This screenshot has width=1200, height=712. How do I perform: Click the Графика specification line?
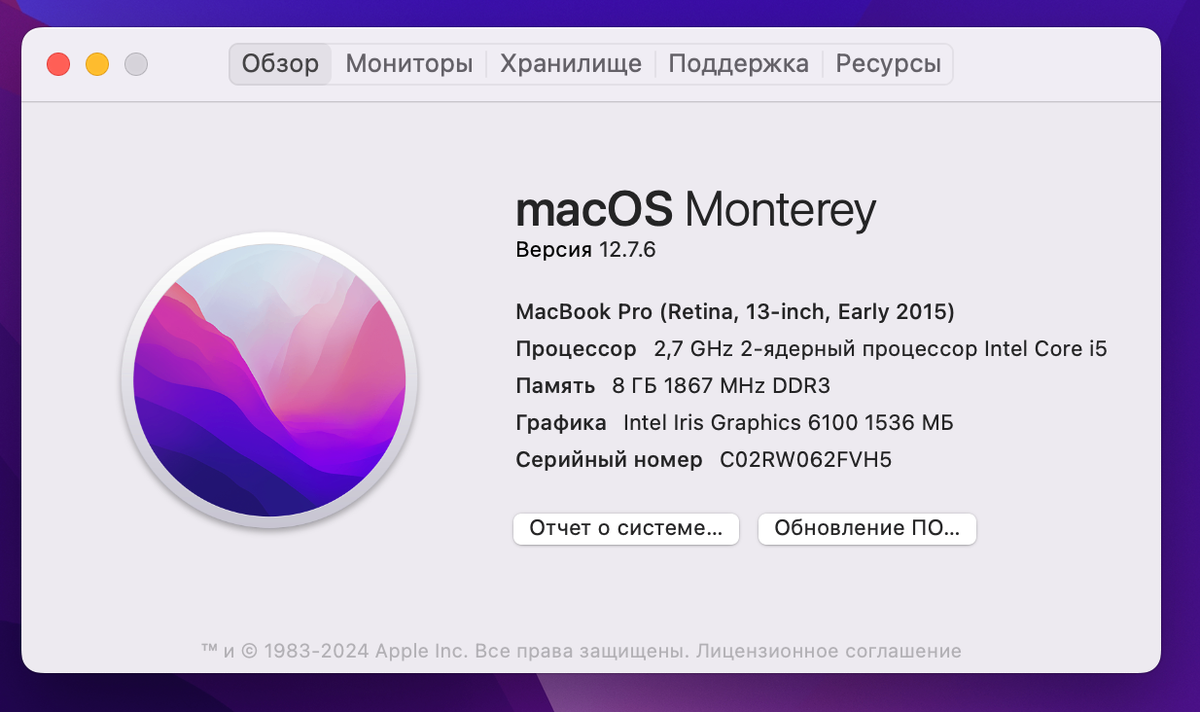(x=733, y=422)
